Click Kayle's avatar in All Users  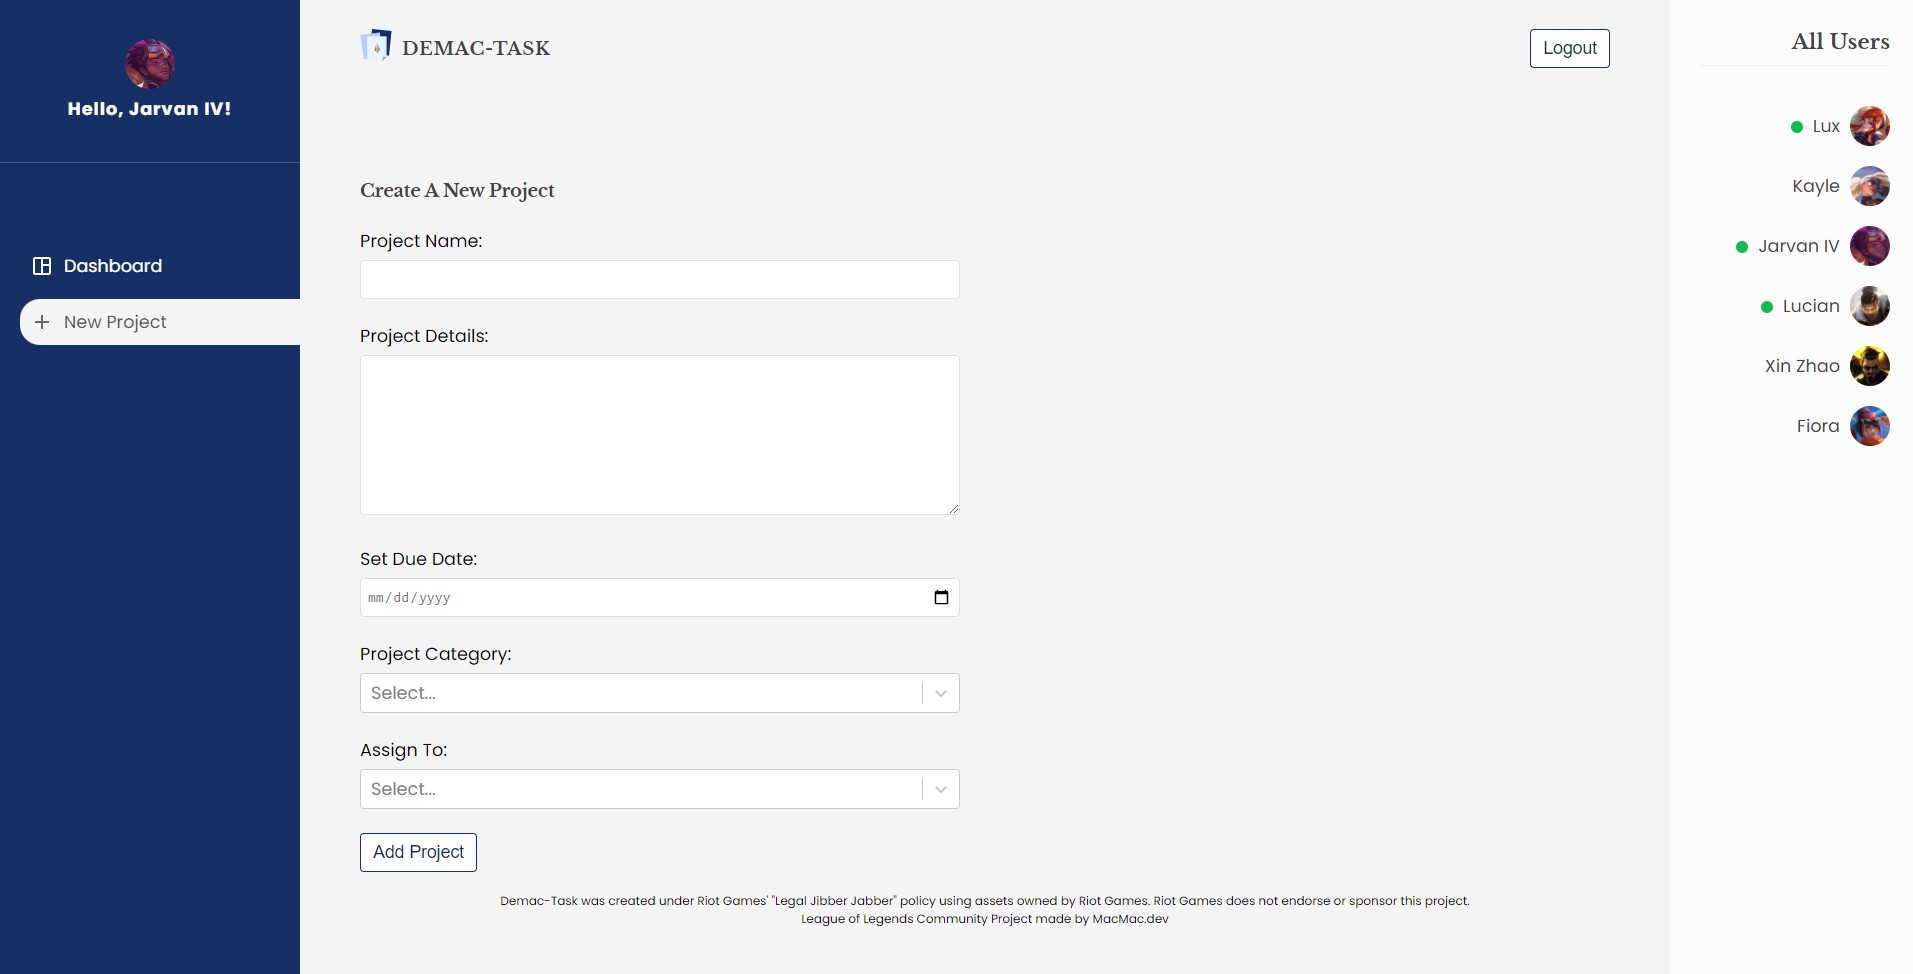[x=1869, y=186]
